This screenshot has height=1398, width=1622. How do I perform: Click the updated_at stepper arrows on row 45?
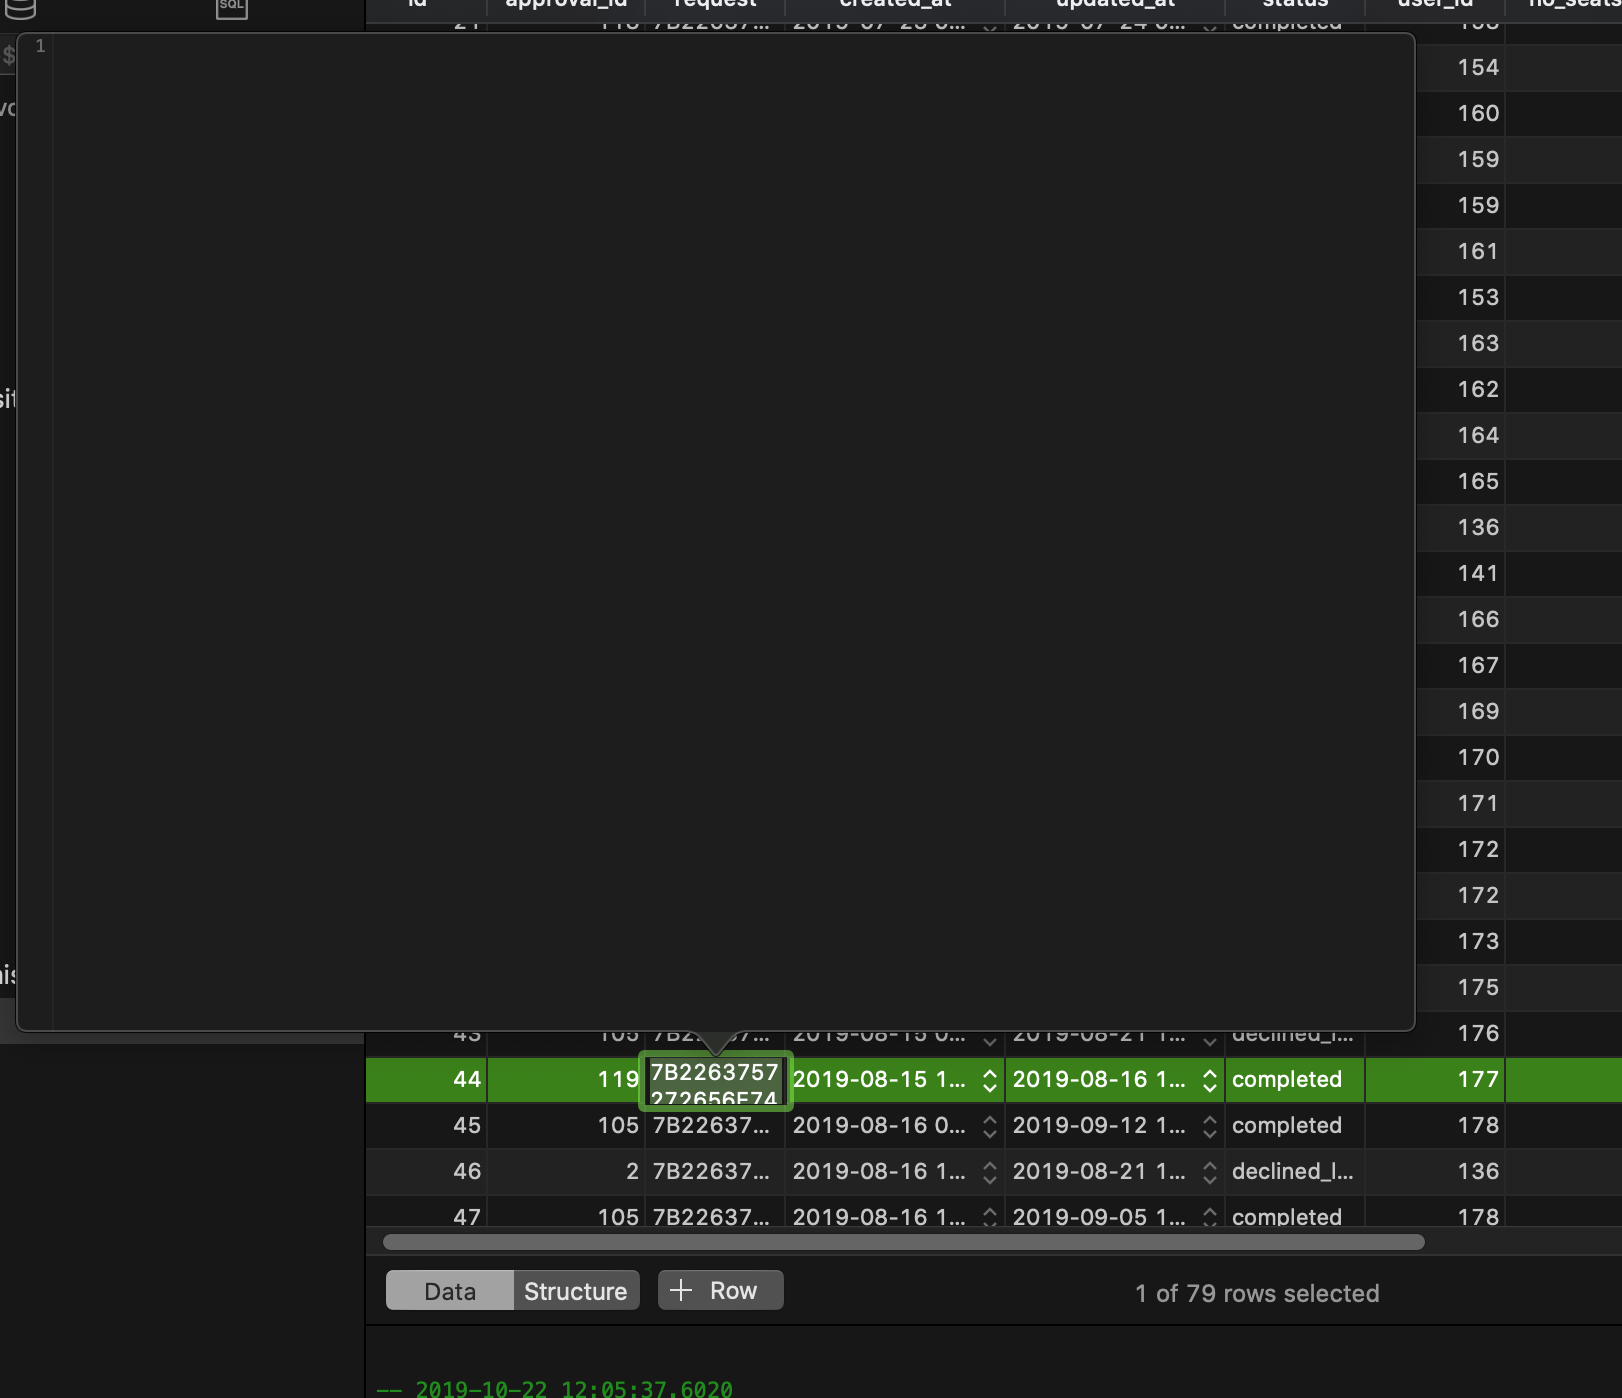pos(1209,1126)
